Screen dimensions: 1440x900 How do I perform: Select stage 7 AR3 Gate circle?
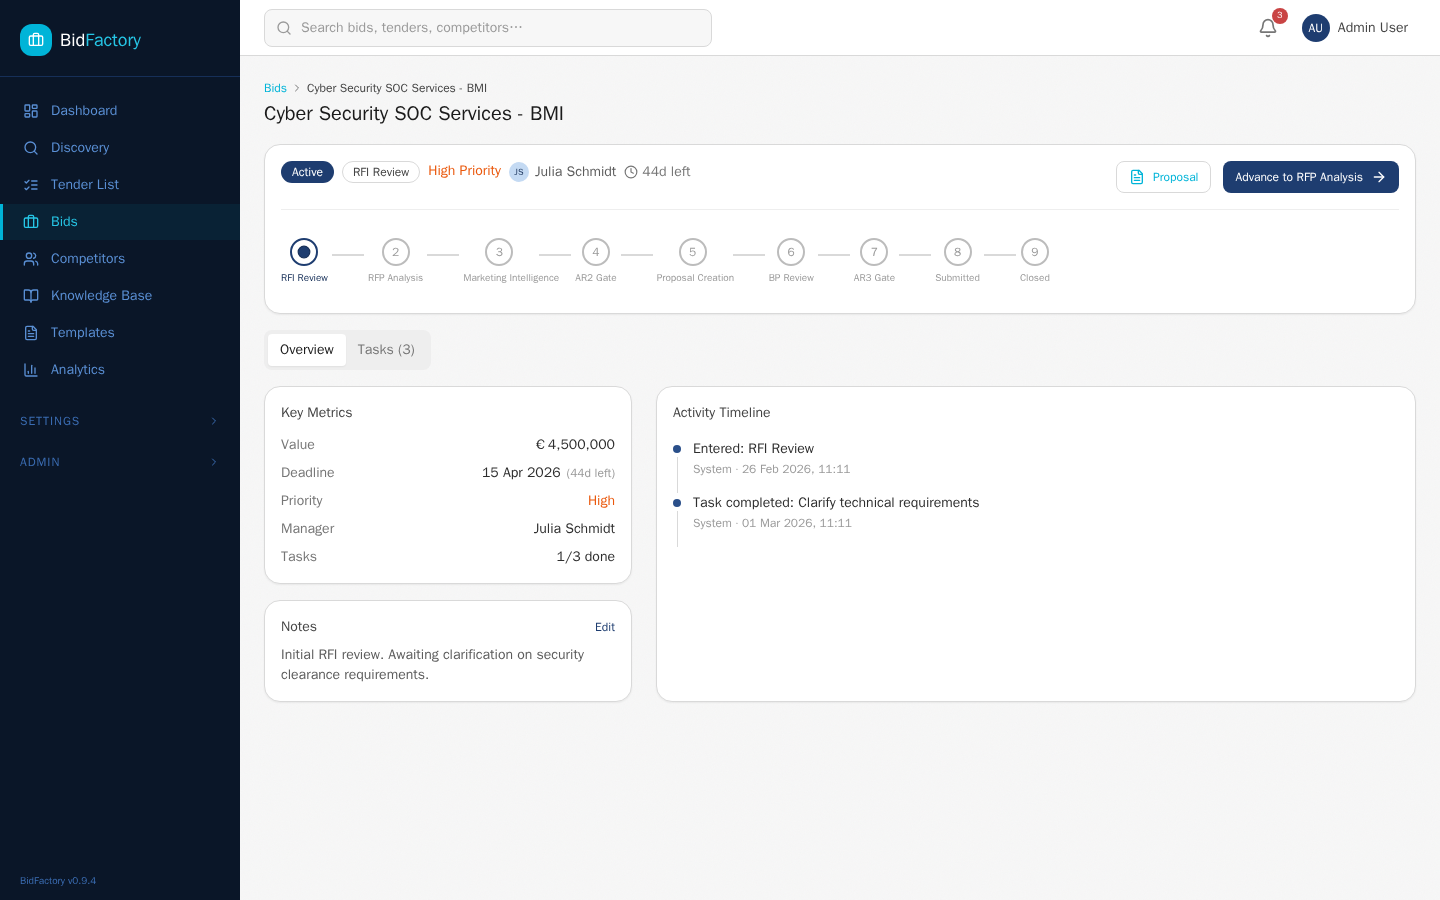click(874, 252)
